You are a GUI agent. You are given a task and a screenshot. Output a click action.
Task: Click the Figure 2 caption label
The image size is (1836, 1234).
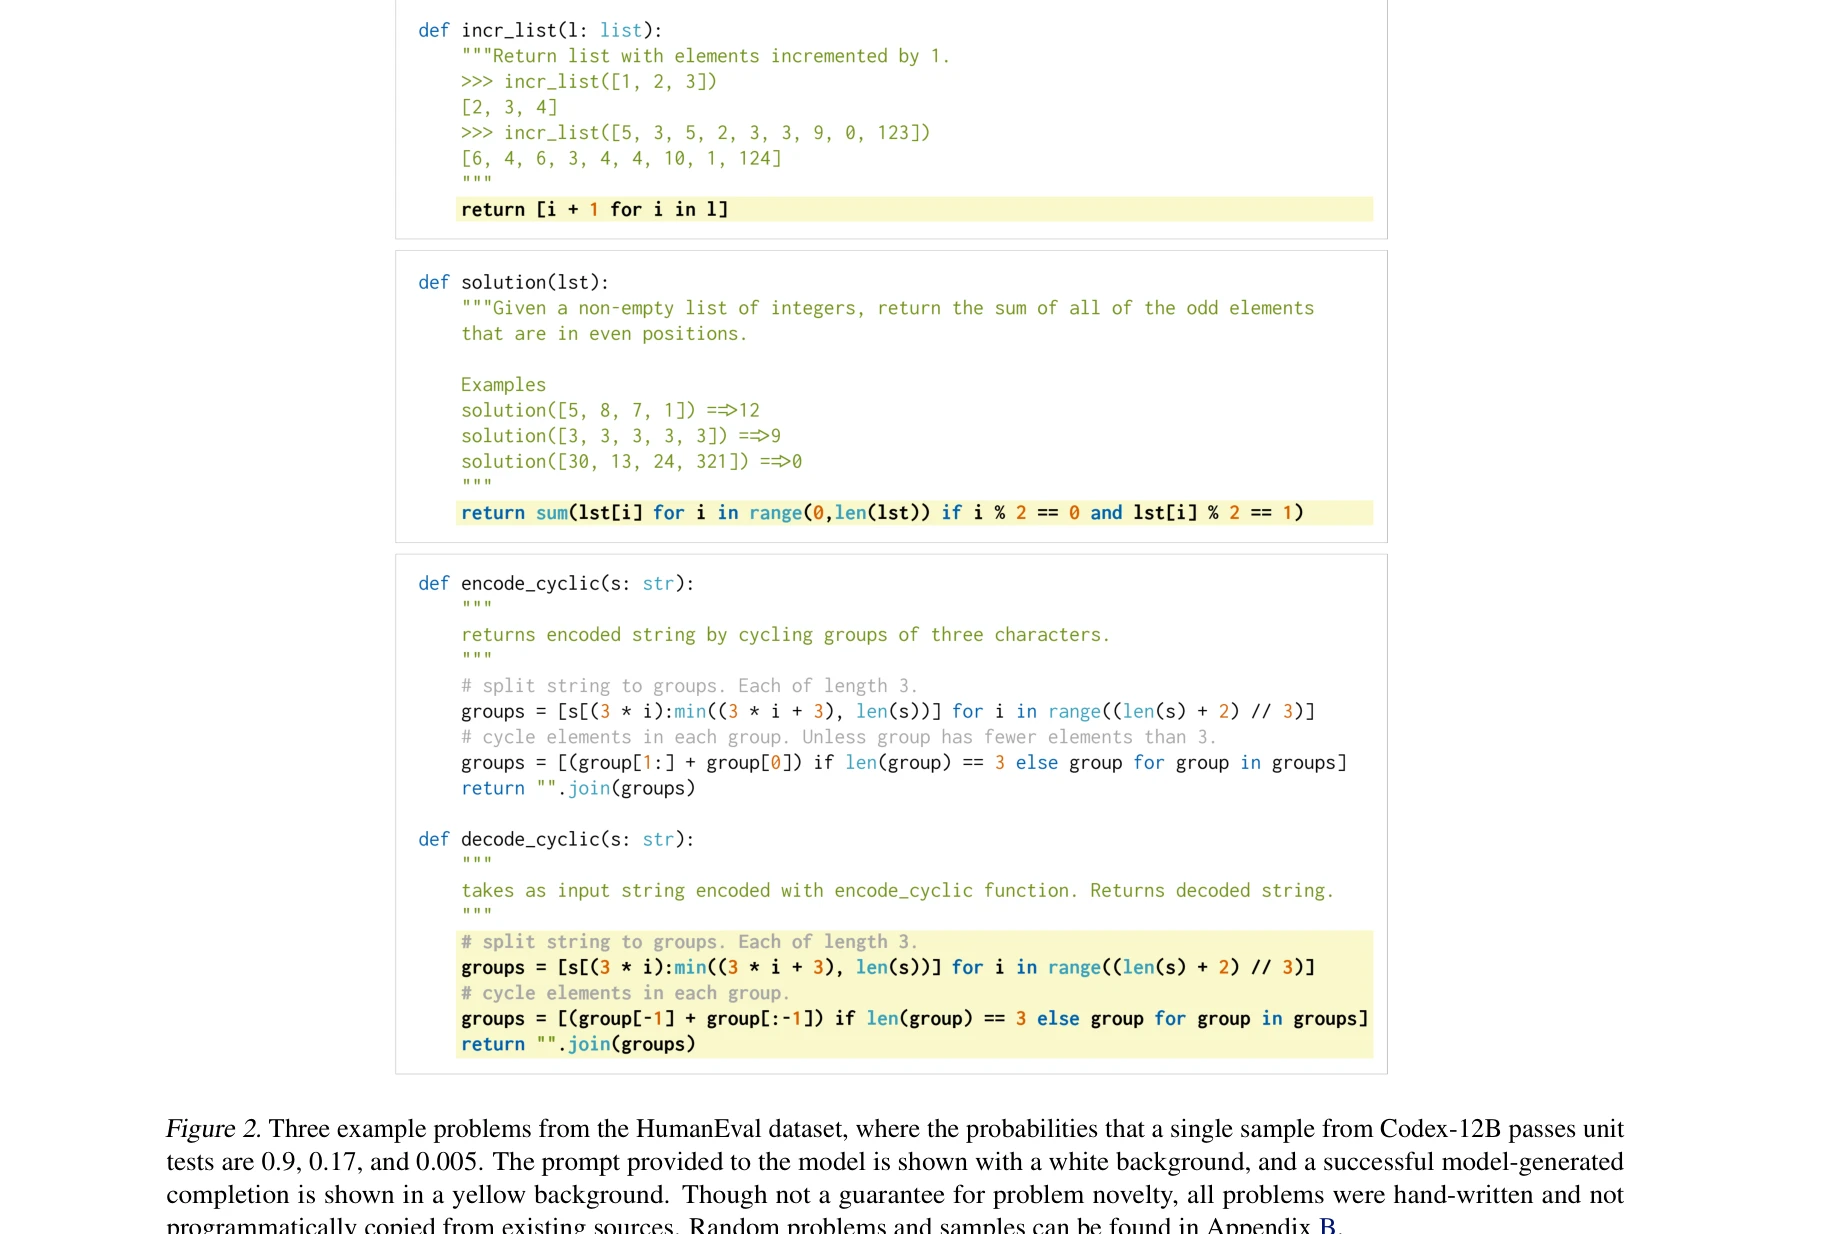(214, 1128)
